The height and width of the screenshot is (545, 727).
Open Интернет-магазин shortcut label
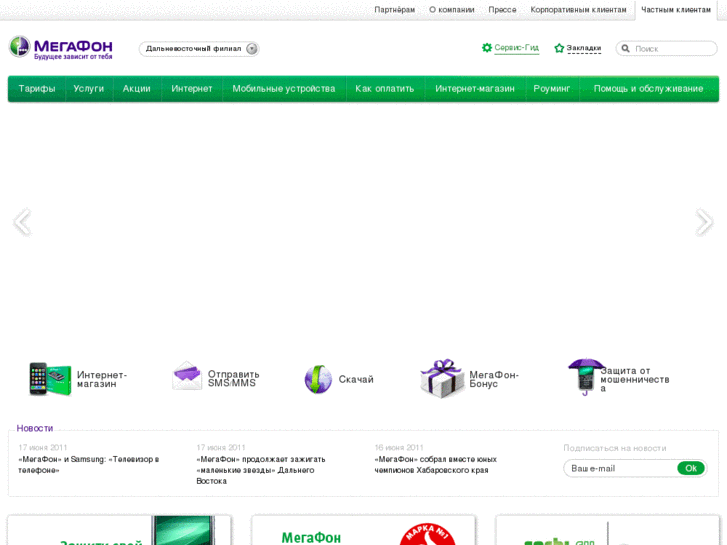(102, 379)
